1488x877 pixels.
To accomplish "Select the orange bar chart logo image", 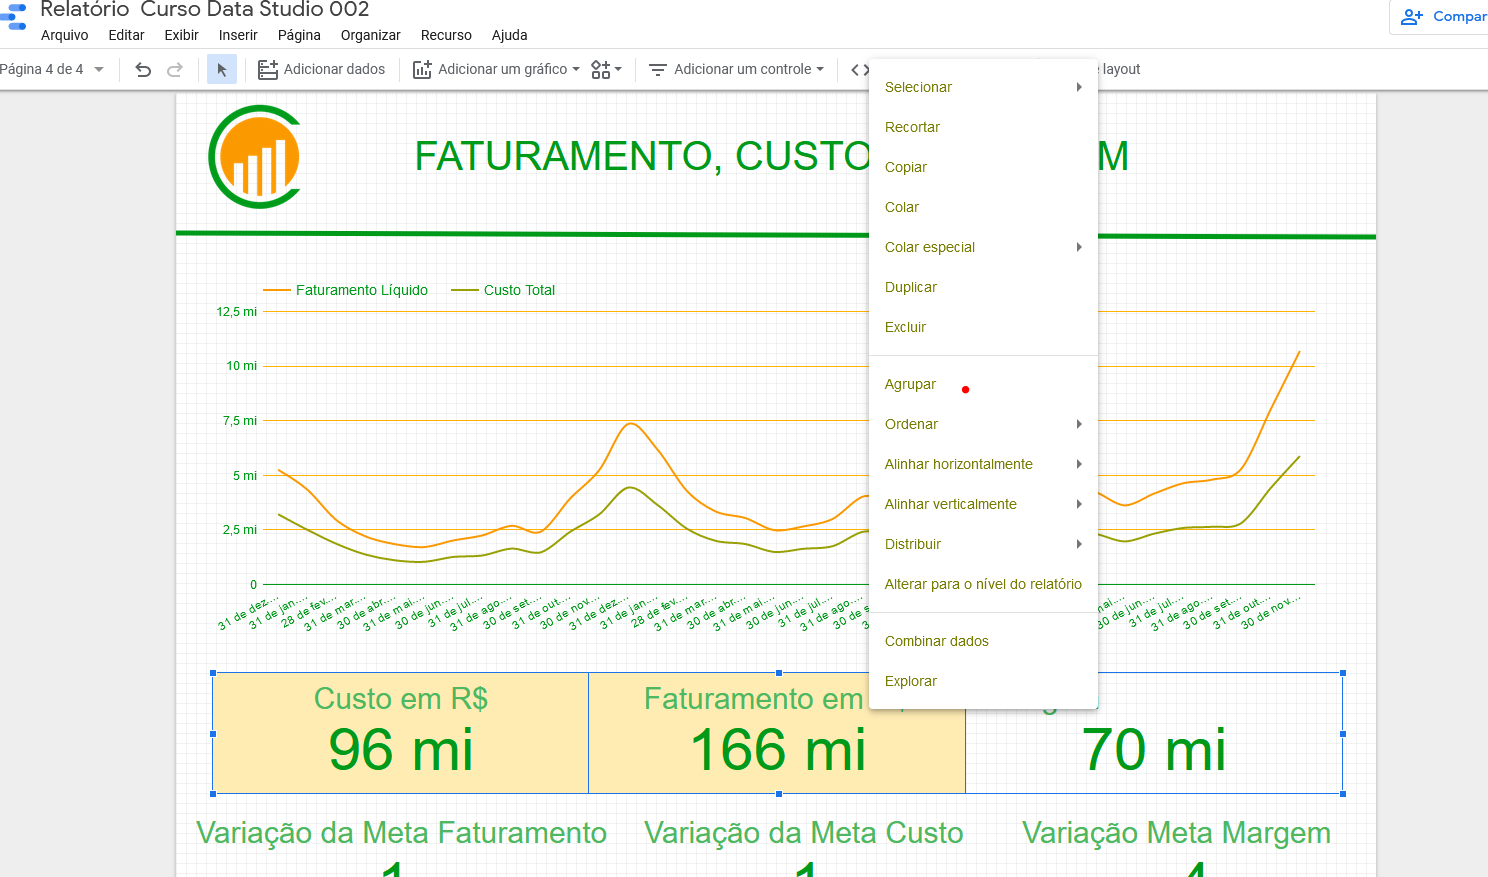I will coord(256,157).
